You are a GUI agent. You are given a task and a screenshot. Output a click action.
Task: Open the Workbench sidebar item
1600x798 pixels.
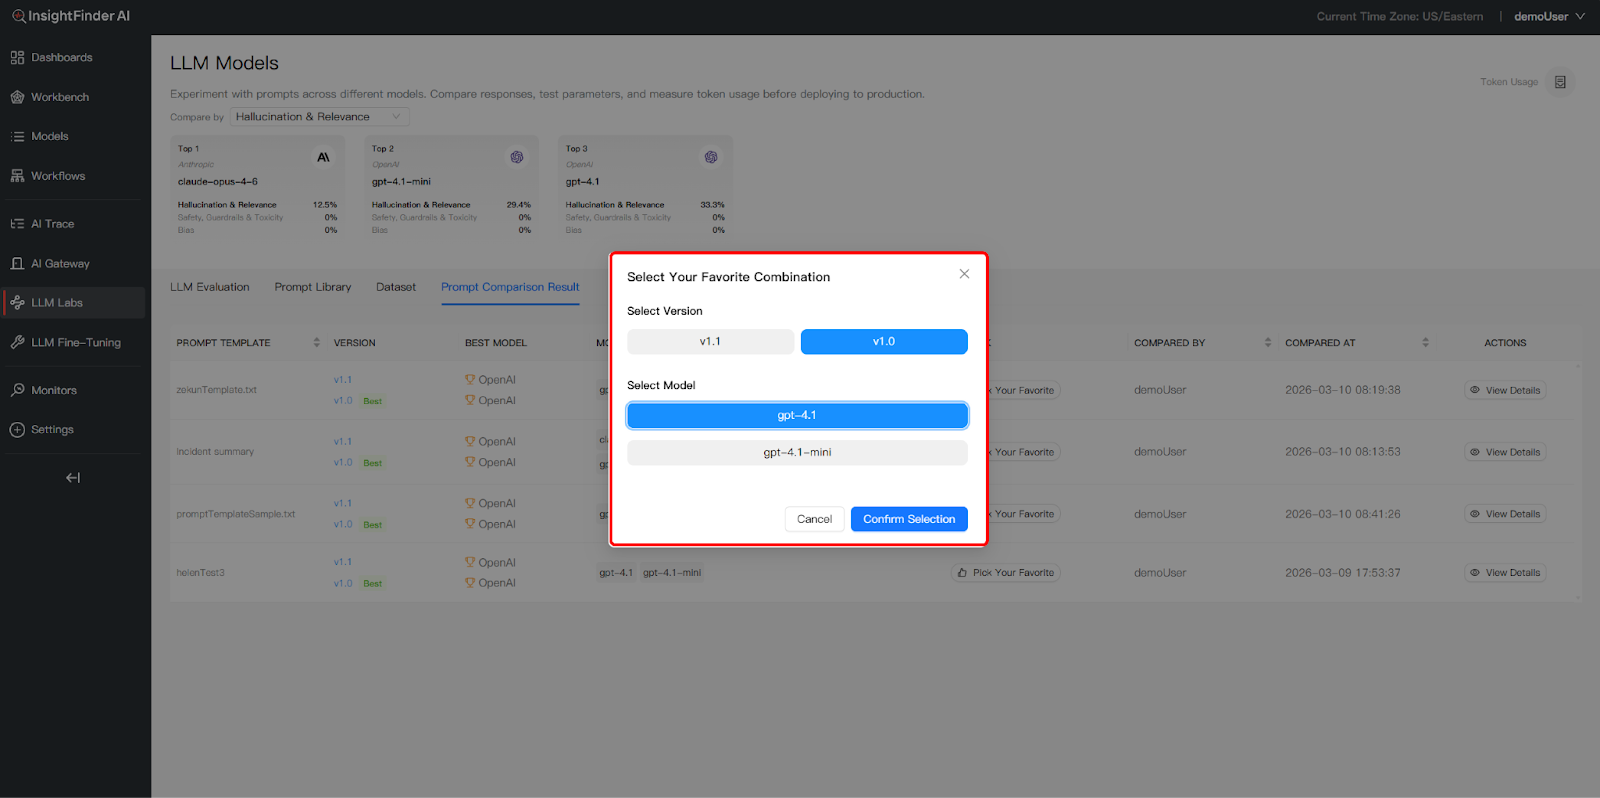(60, 97)
